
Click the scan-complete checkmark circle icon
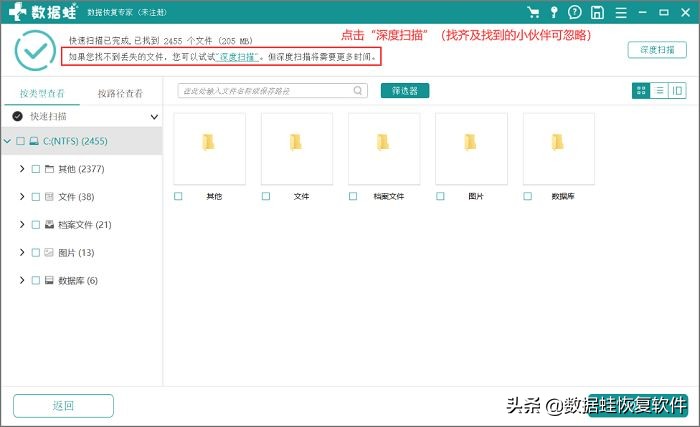pos(35,50)
